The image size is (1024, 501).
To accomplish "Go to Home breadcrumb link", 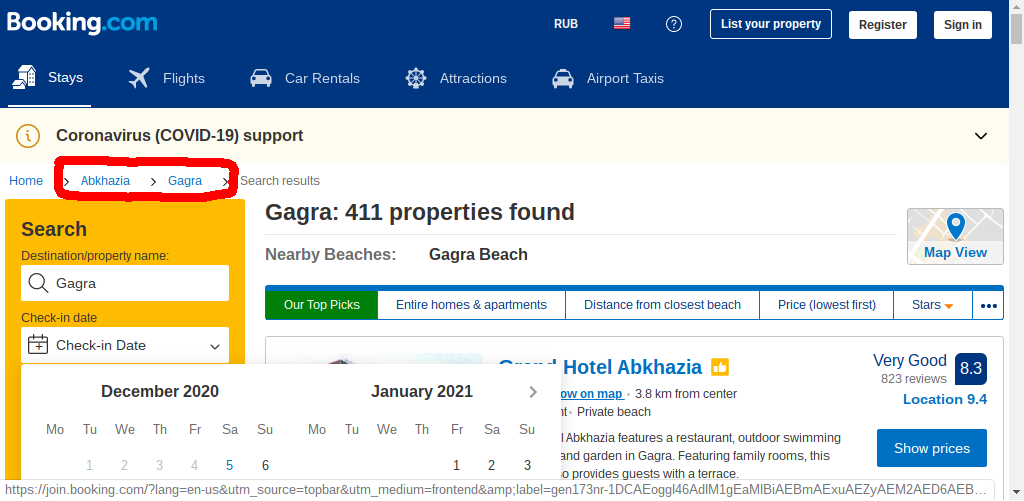I will click(26, 181).
